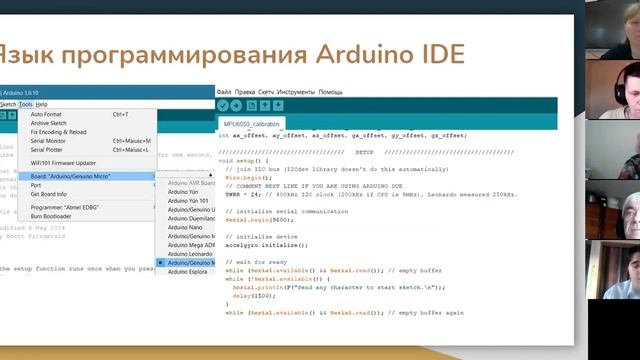Open the Скетч menu
640x360 pixels.
point(266,92)
